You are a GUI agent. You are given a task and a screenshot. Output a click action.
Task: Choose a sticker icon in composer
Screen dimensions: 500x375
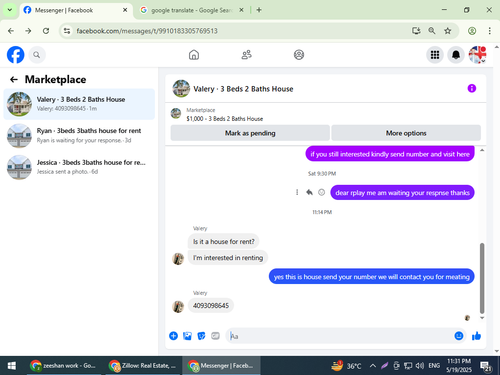point(201,336)
